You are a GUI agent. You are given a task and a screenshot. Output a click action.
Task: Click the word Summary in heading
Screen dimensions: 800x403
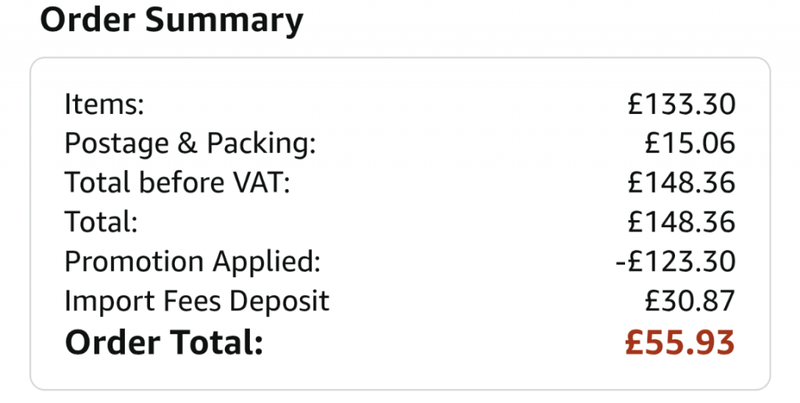tap(224, 22)
